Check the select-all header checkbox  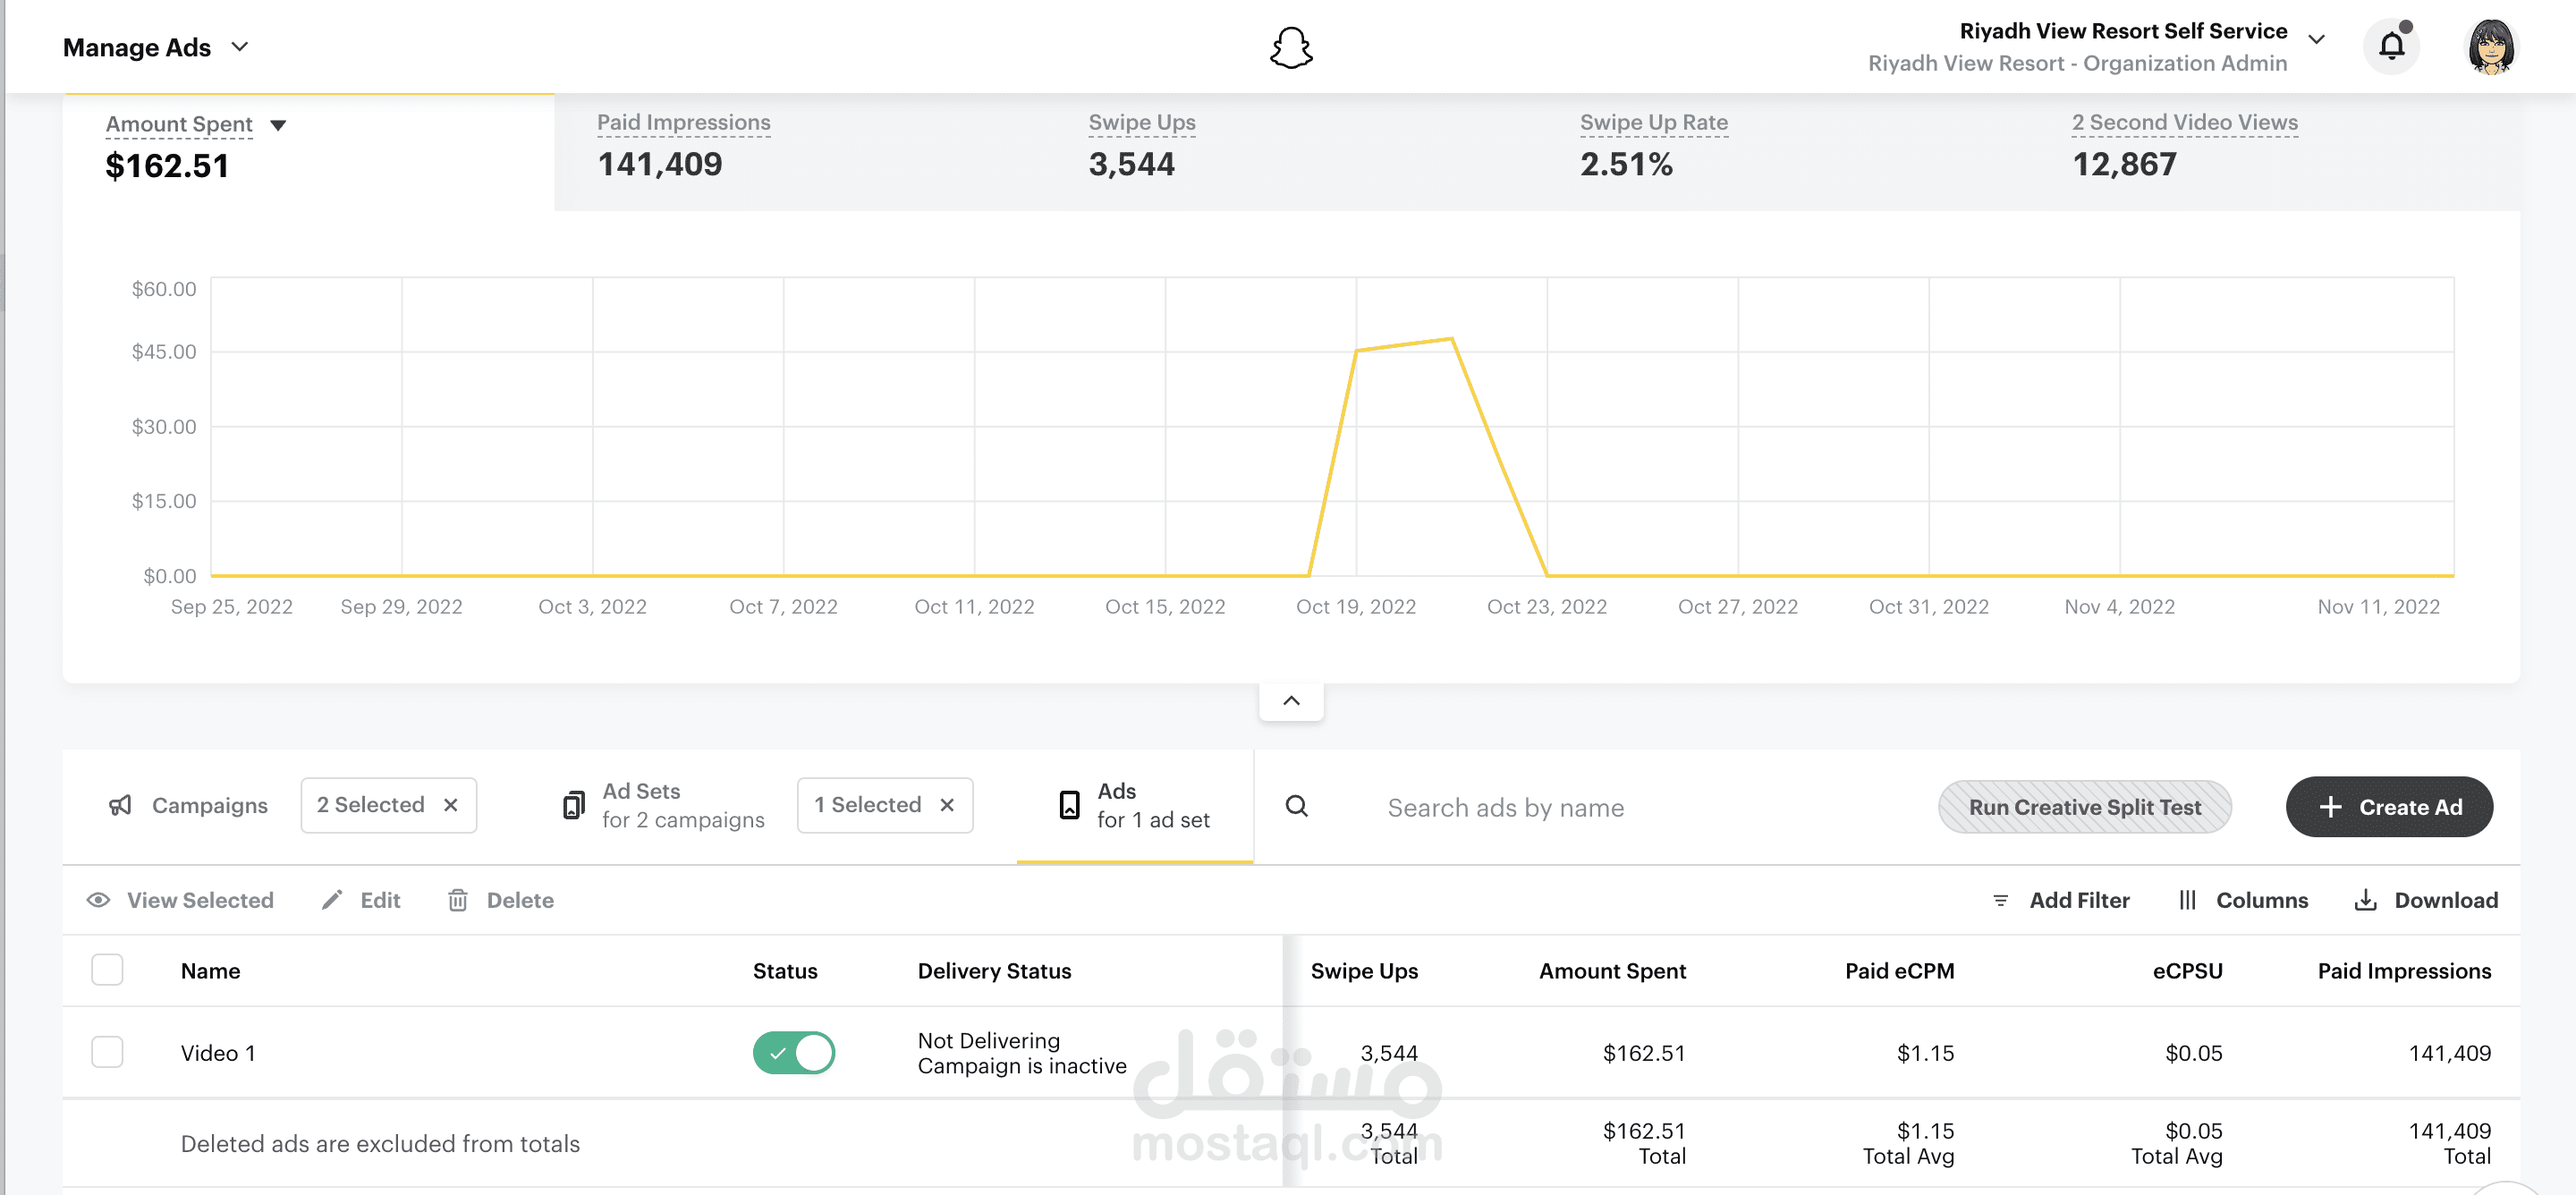[x=107, y=970]
